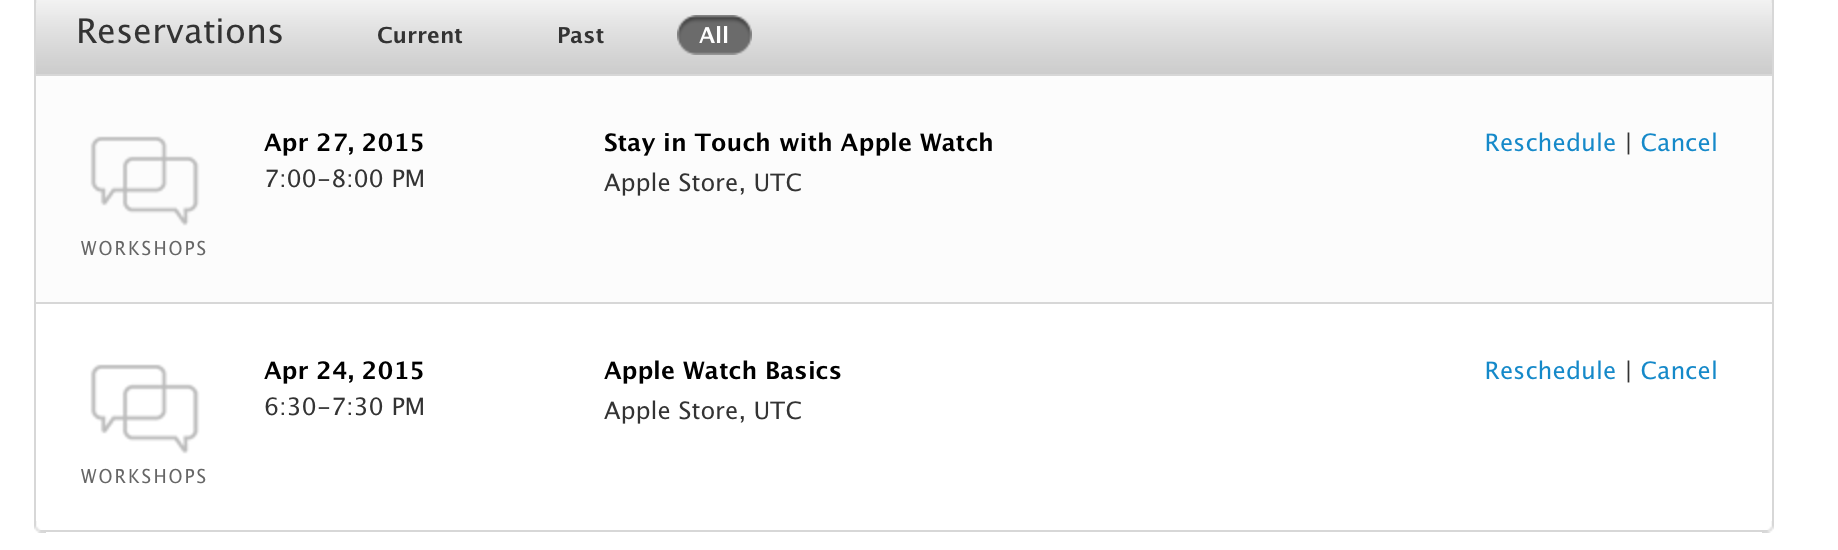1838x550 pixels.
Task: Click the 6:30–7:30 PM time slot
Action: coord(344,407)
